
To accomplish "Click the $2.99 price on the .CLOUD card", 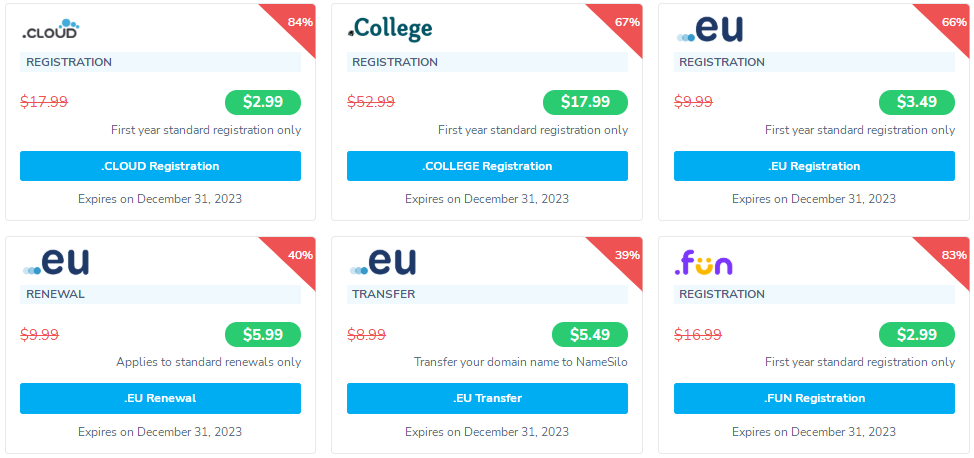I will [263, 102].
